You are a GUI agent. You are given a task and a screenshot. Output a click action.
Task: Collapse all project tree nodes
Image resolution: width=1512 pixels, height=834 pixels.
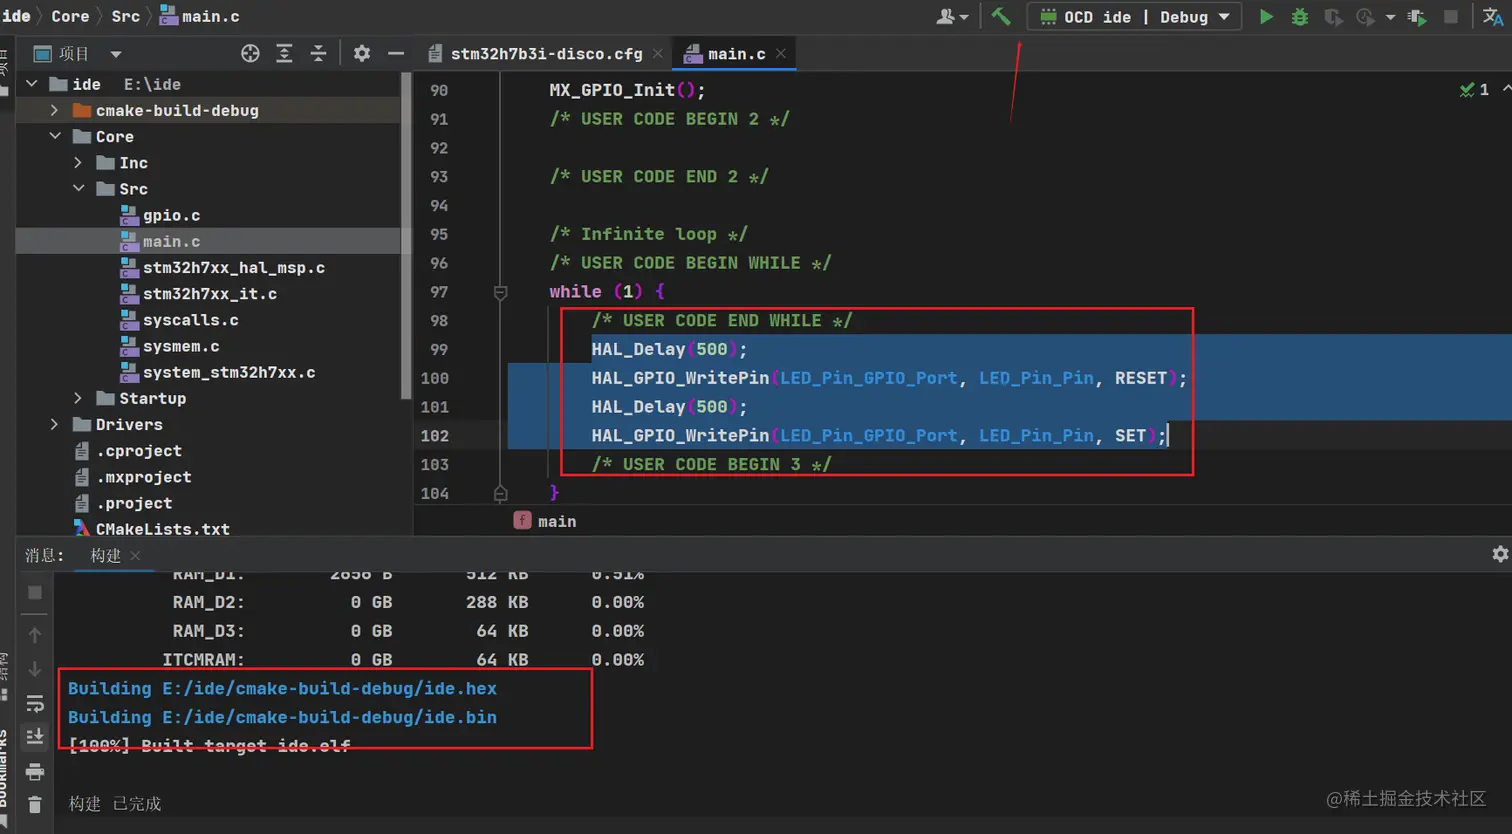point(318,54)
